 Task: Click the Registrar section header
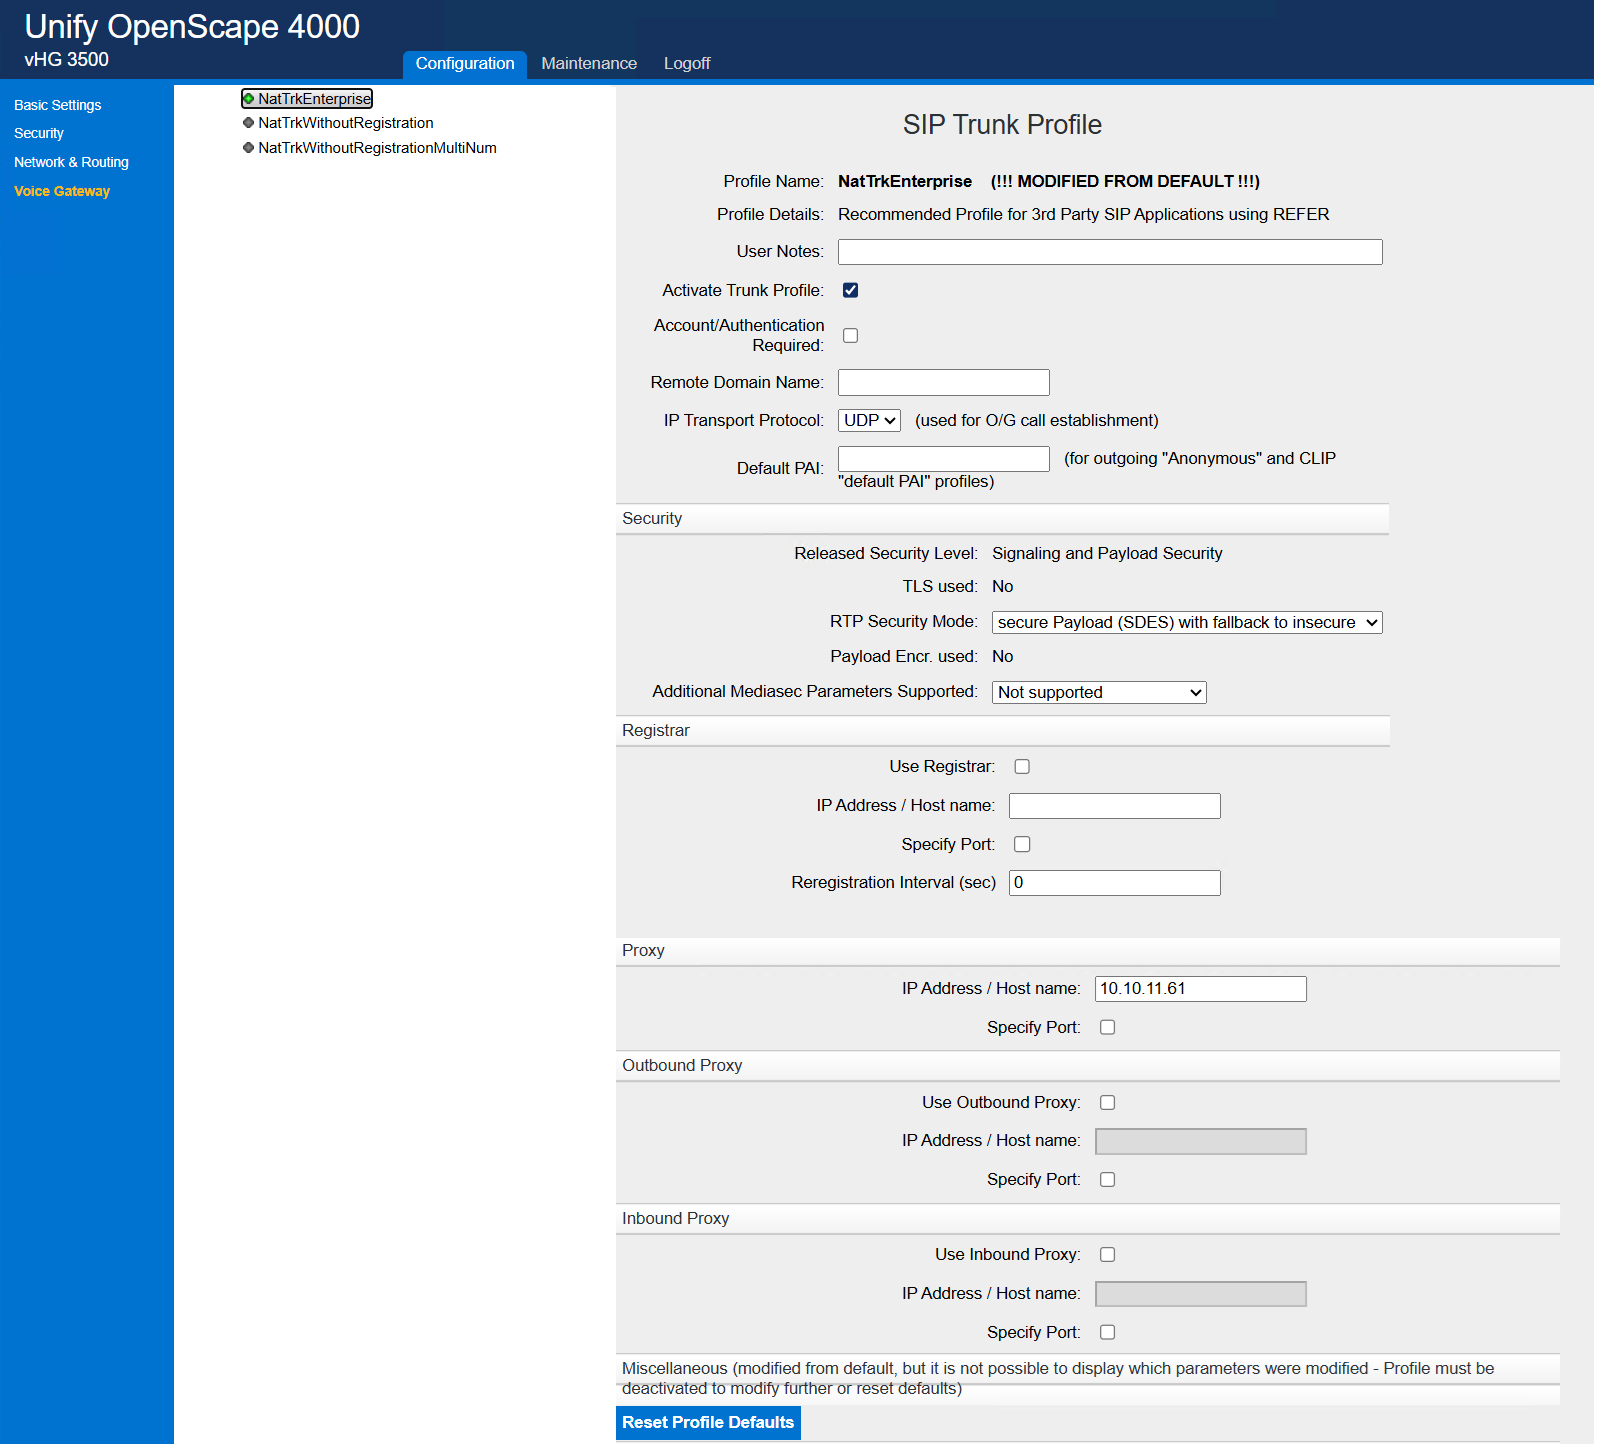pos(1002,731)
